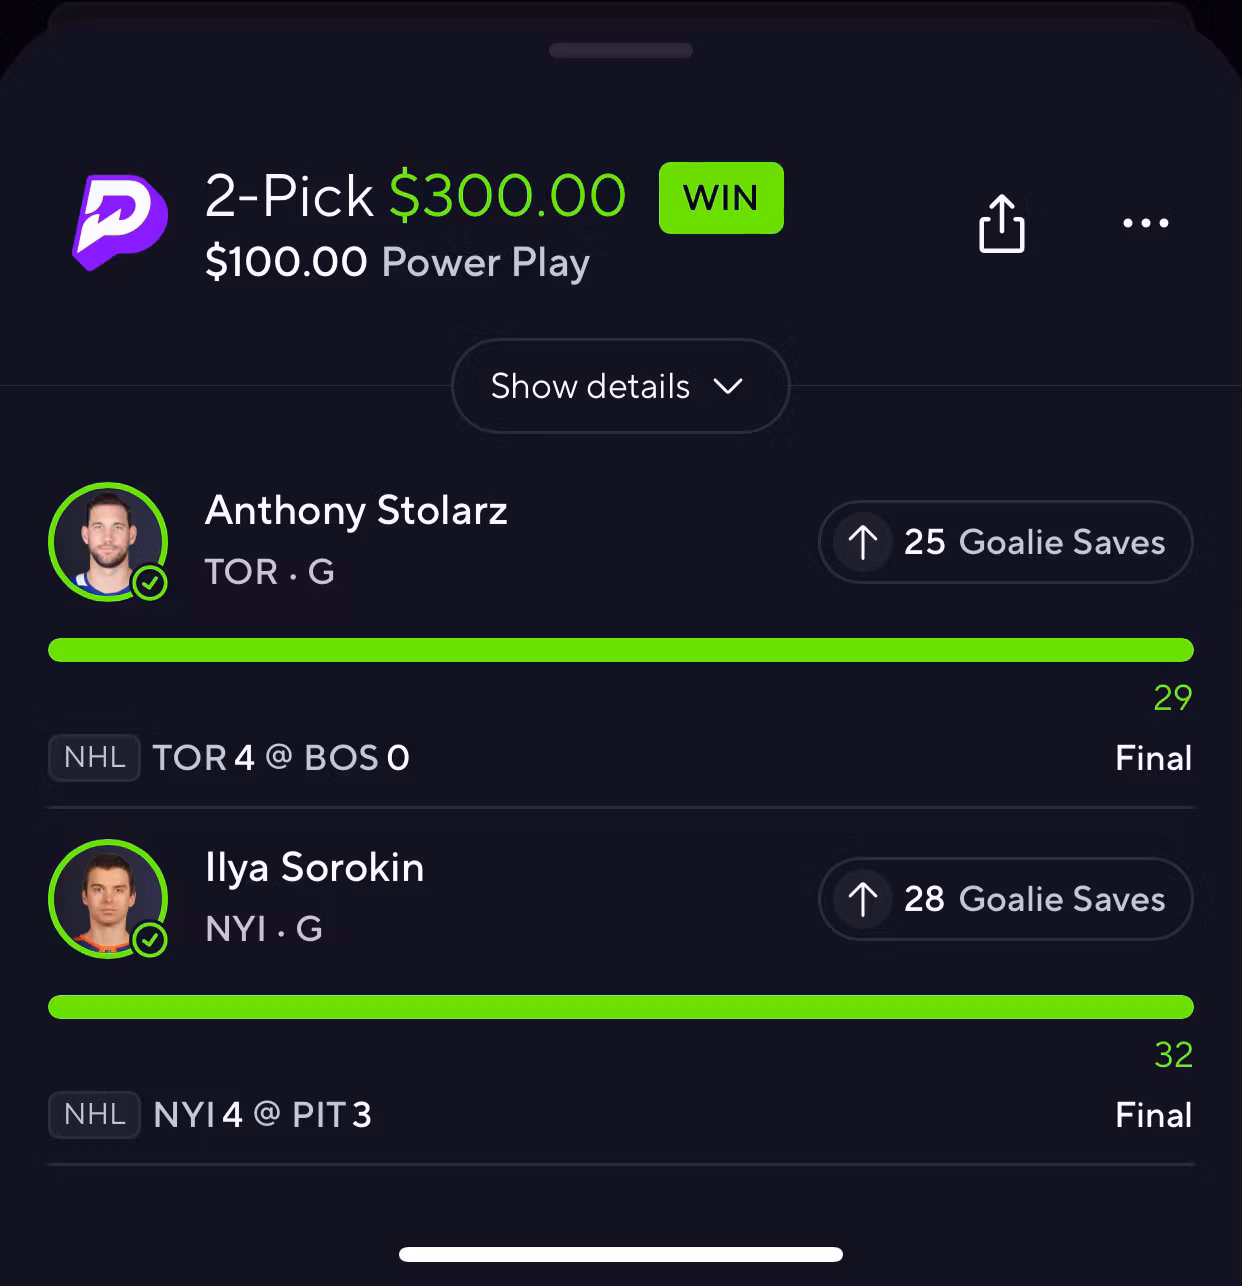Click the green checkmark on Stolarz's avatar
The width and height of the screenshot is (1242, 1286).
click(x=150, y=582)
